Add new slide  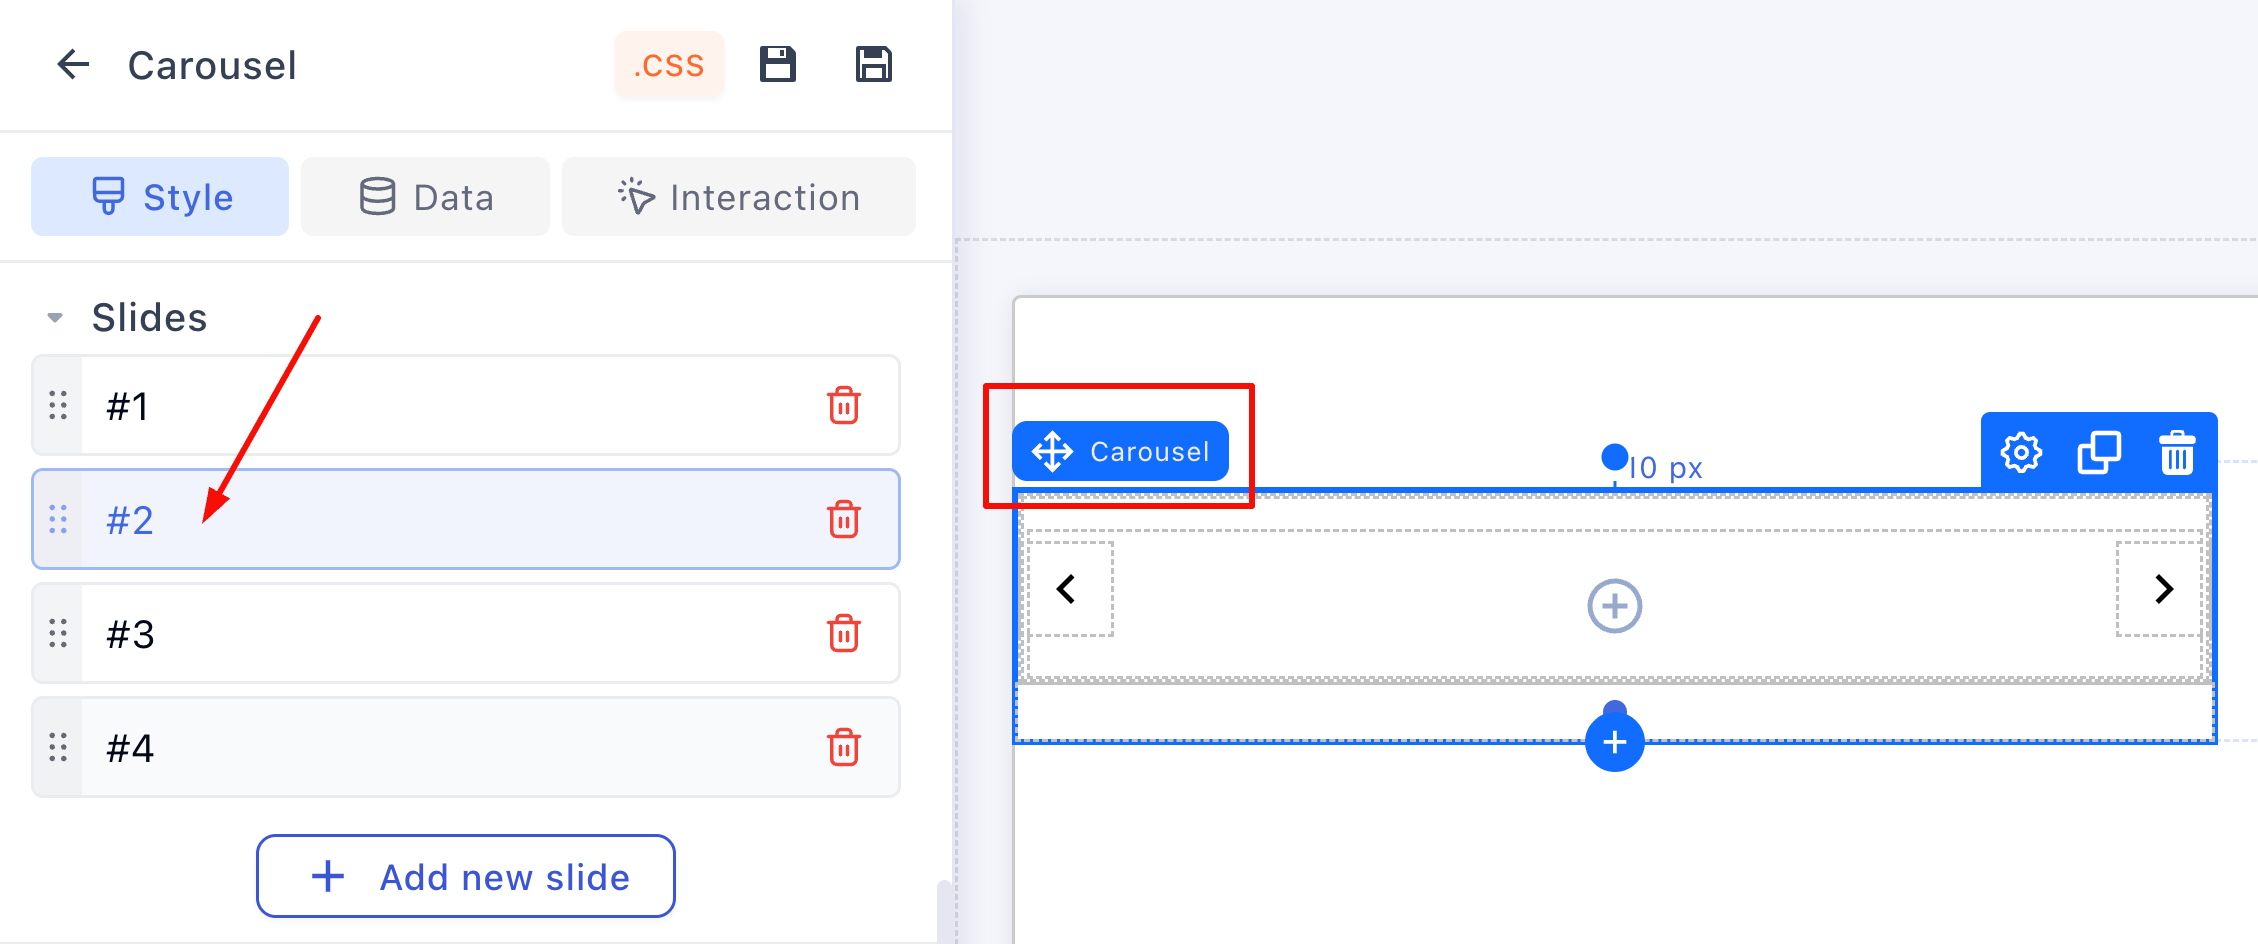tap(466, 877)
